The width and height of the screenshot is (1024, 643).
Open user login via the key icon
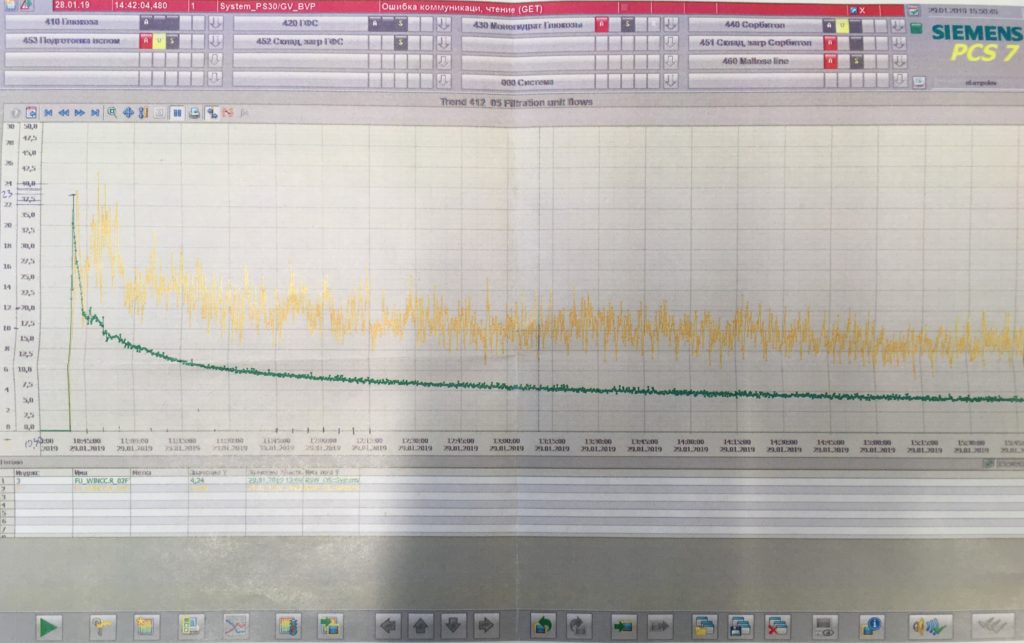pyautogui.click(x=102, y=627)
